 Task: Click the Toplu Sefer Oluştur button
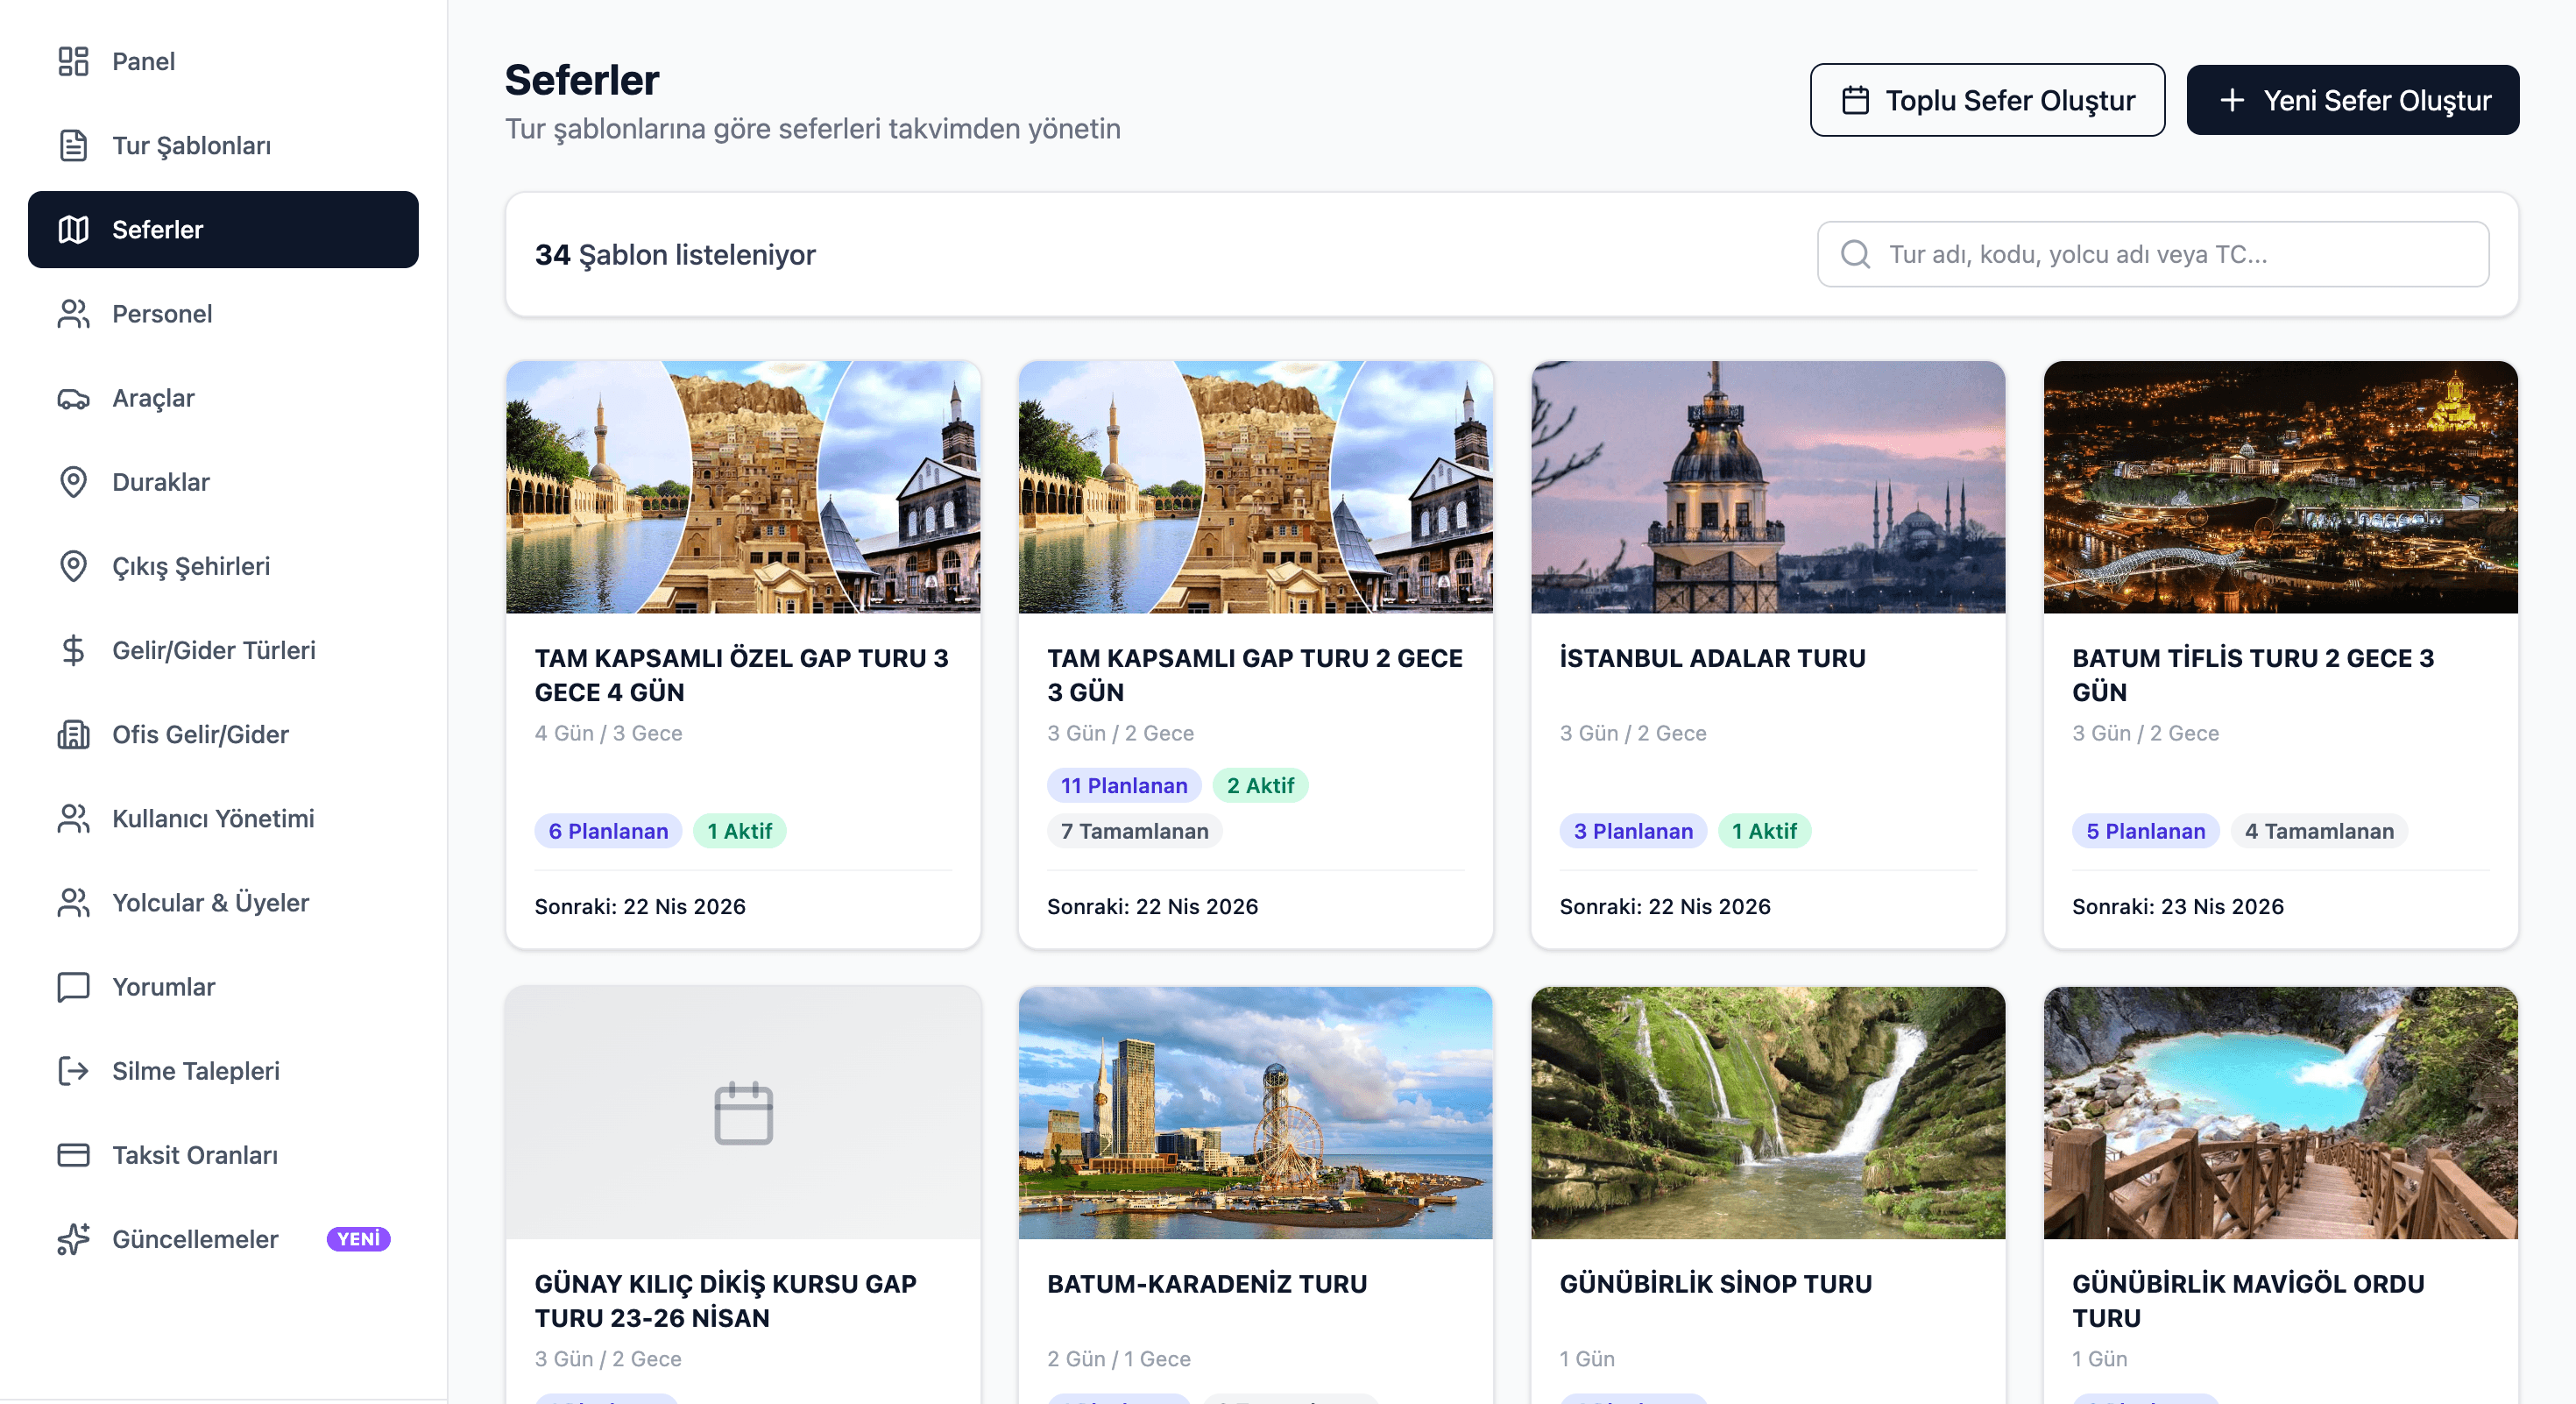click(1987, 100)
